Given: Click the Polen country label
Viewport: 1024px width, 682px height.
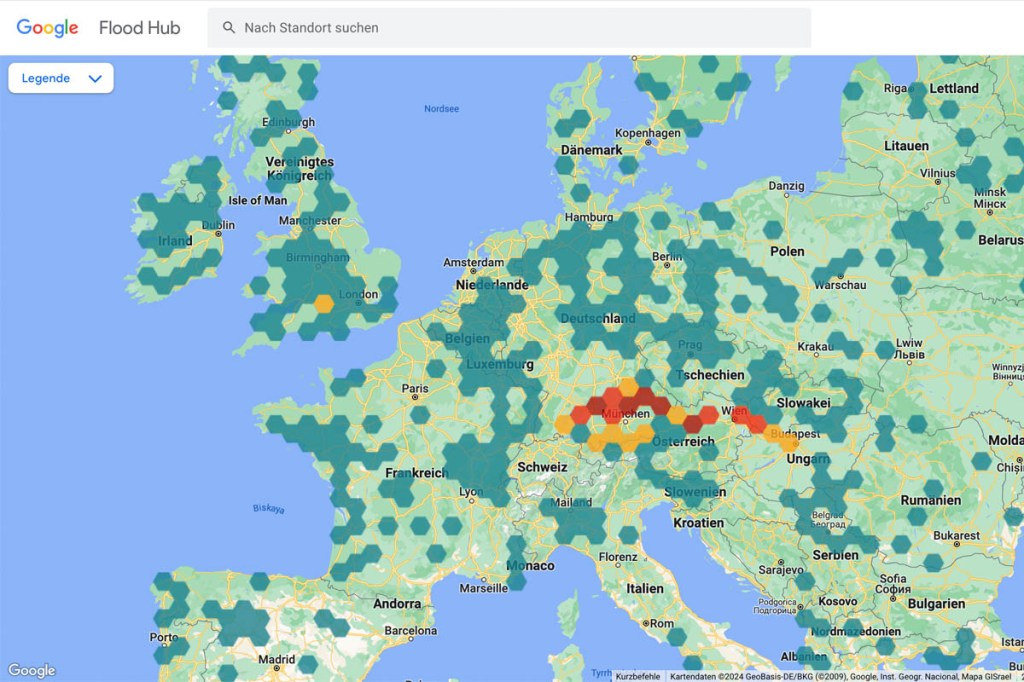Looking at the screenshot, I should tap(787, 252).
